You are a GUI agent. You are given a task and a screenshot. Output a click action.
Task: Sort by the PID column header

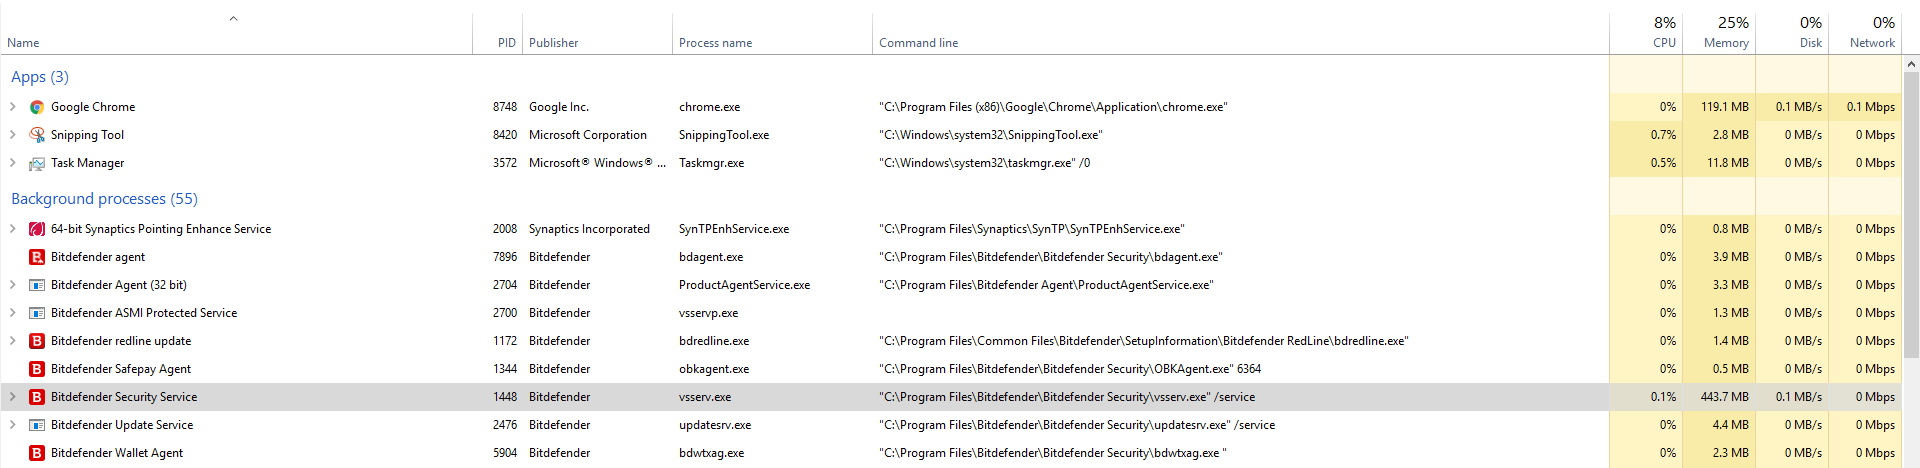pyautogui.click(x=497, y=33)
